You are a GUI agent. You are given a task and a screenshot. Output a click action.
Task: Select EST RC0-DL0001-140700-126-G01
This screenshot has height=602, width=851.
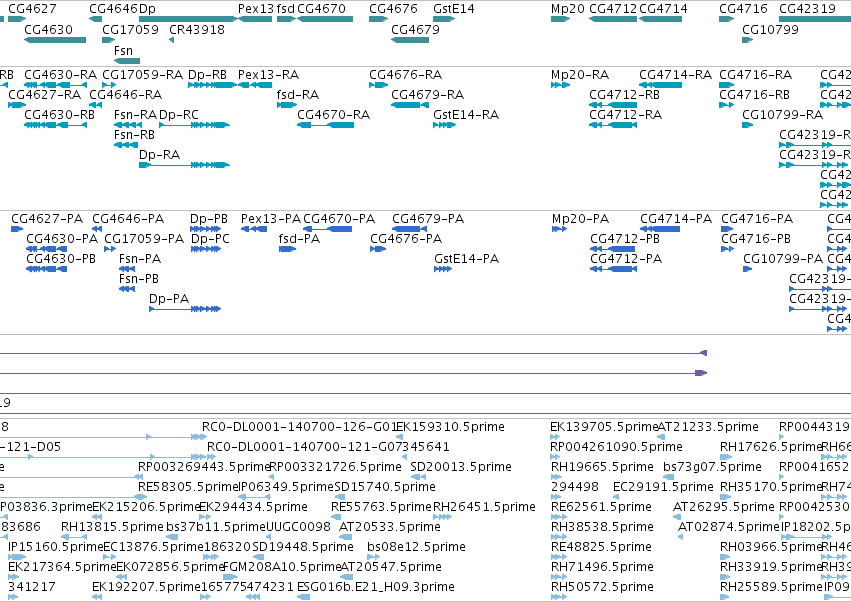click(300, 427)
